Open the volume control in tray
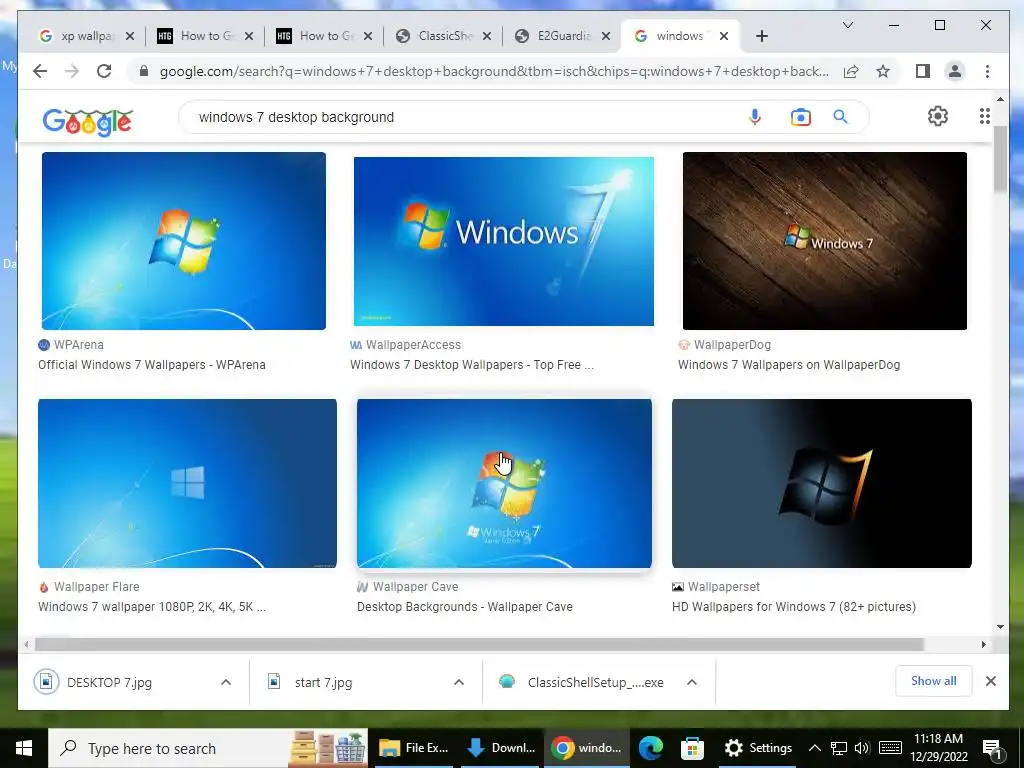Viewport: 1024px width, 768px height. [x=862, y=748]
